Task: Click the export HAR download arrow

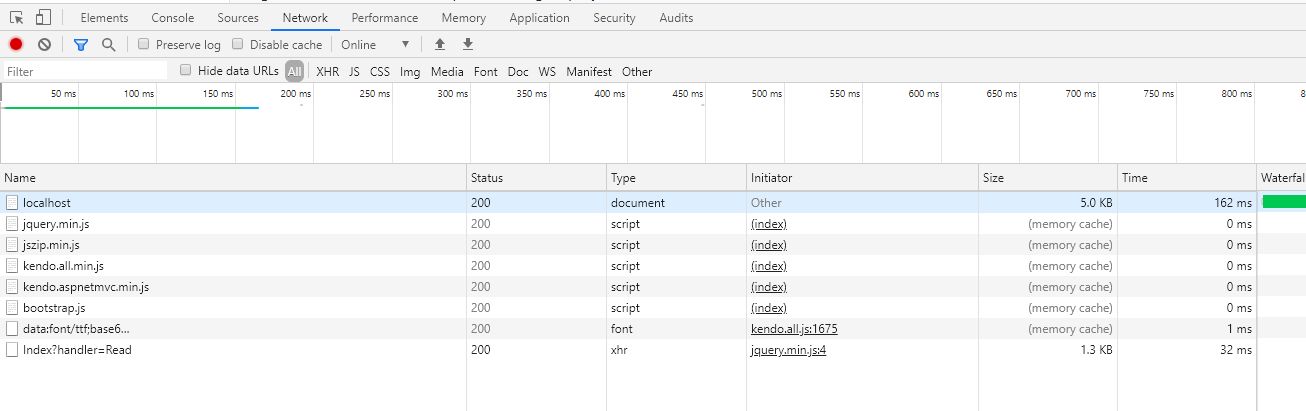Action: coord(467,45)
